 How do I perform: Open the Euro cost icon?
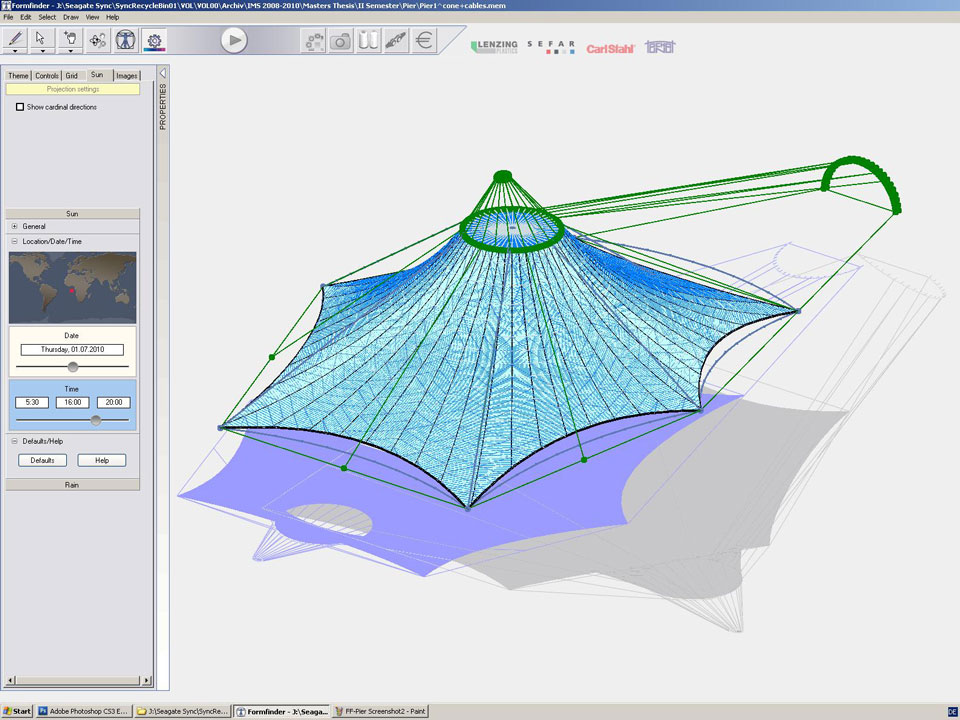(424, 40)
